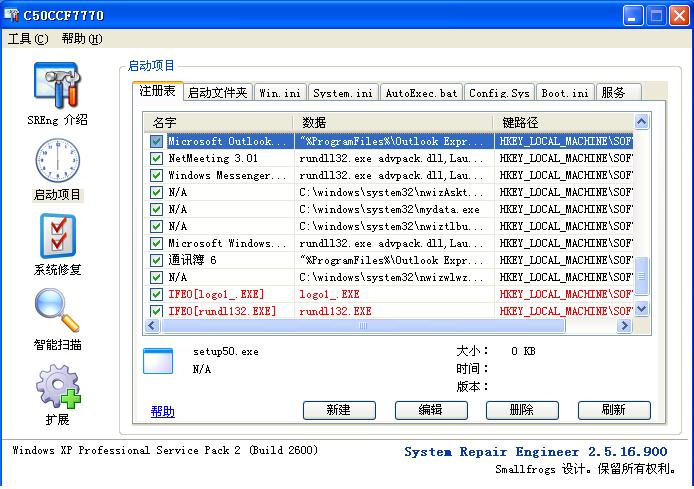Screen dimensions: 694x489
Task: Click the vertical scrollbar down arrow
Action: [642, 309]
